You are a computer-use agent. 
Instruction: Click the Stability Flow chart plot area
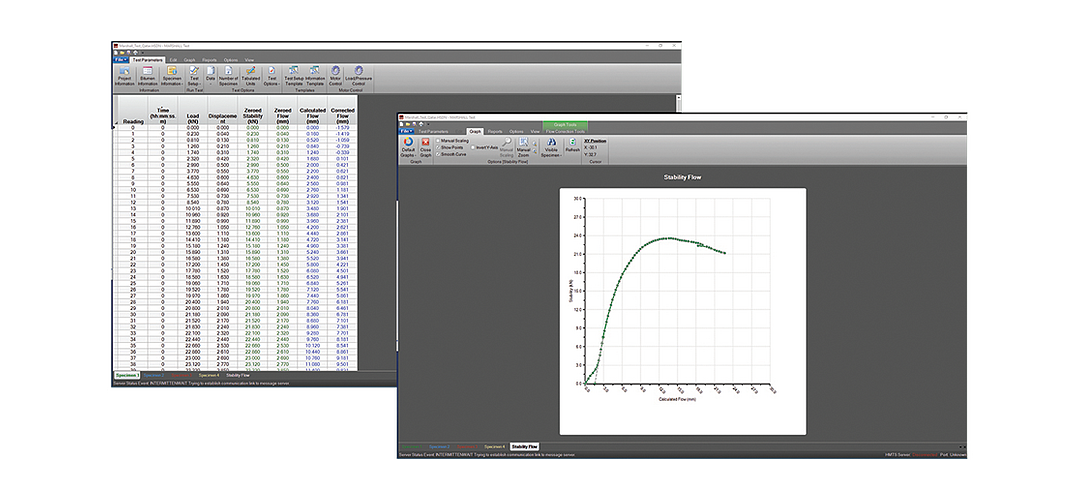(x=678, y=290)
